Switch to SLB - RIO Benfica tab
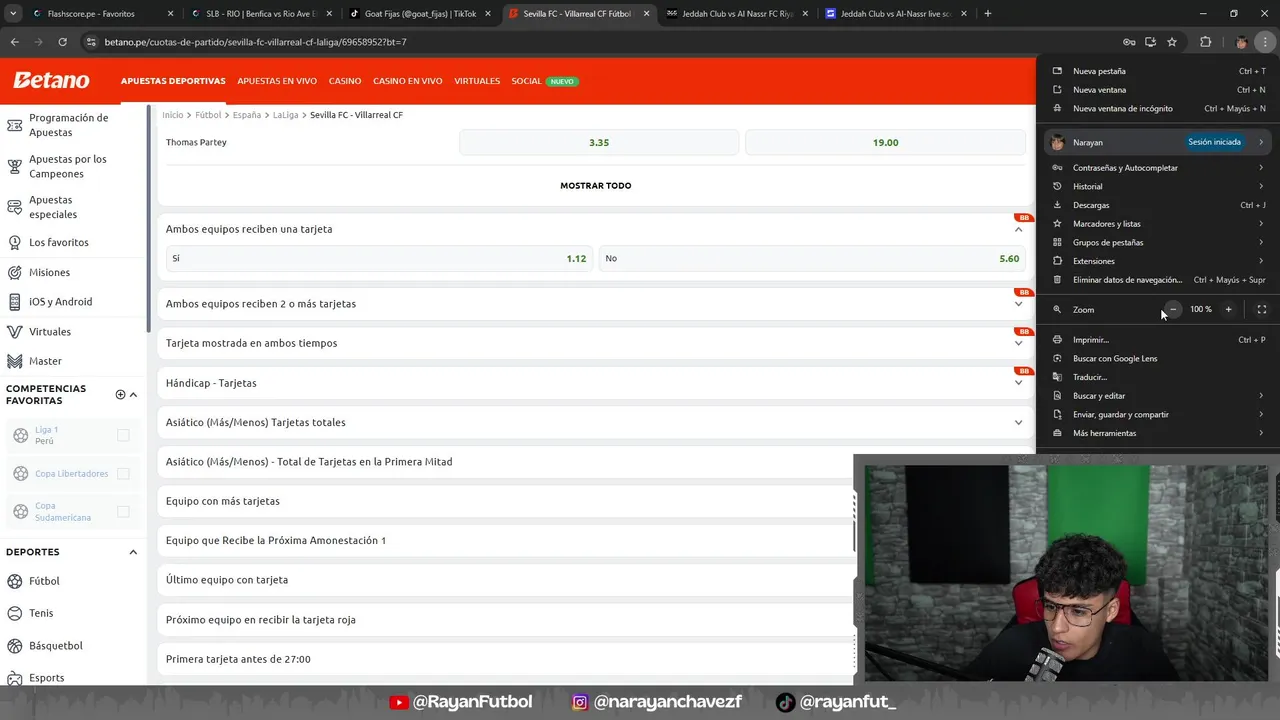 click(x=260, y=14)
